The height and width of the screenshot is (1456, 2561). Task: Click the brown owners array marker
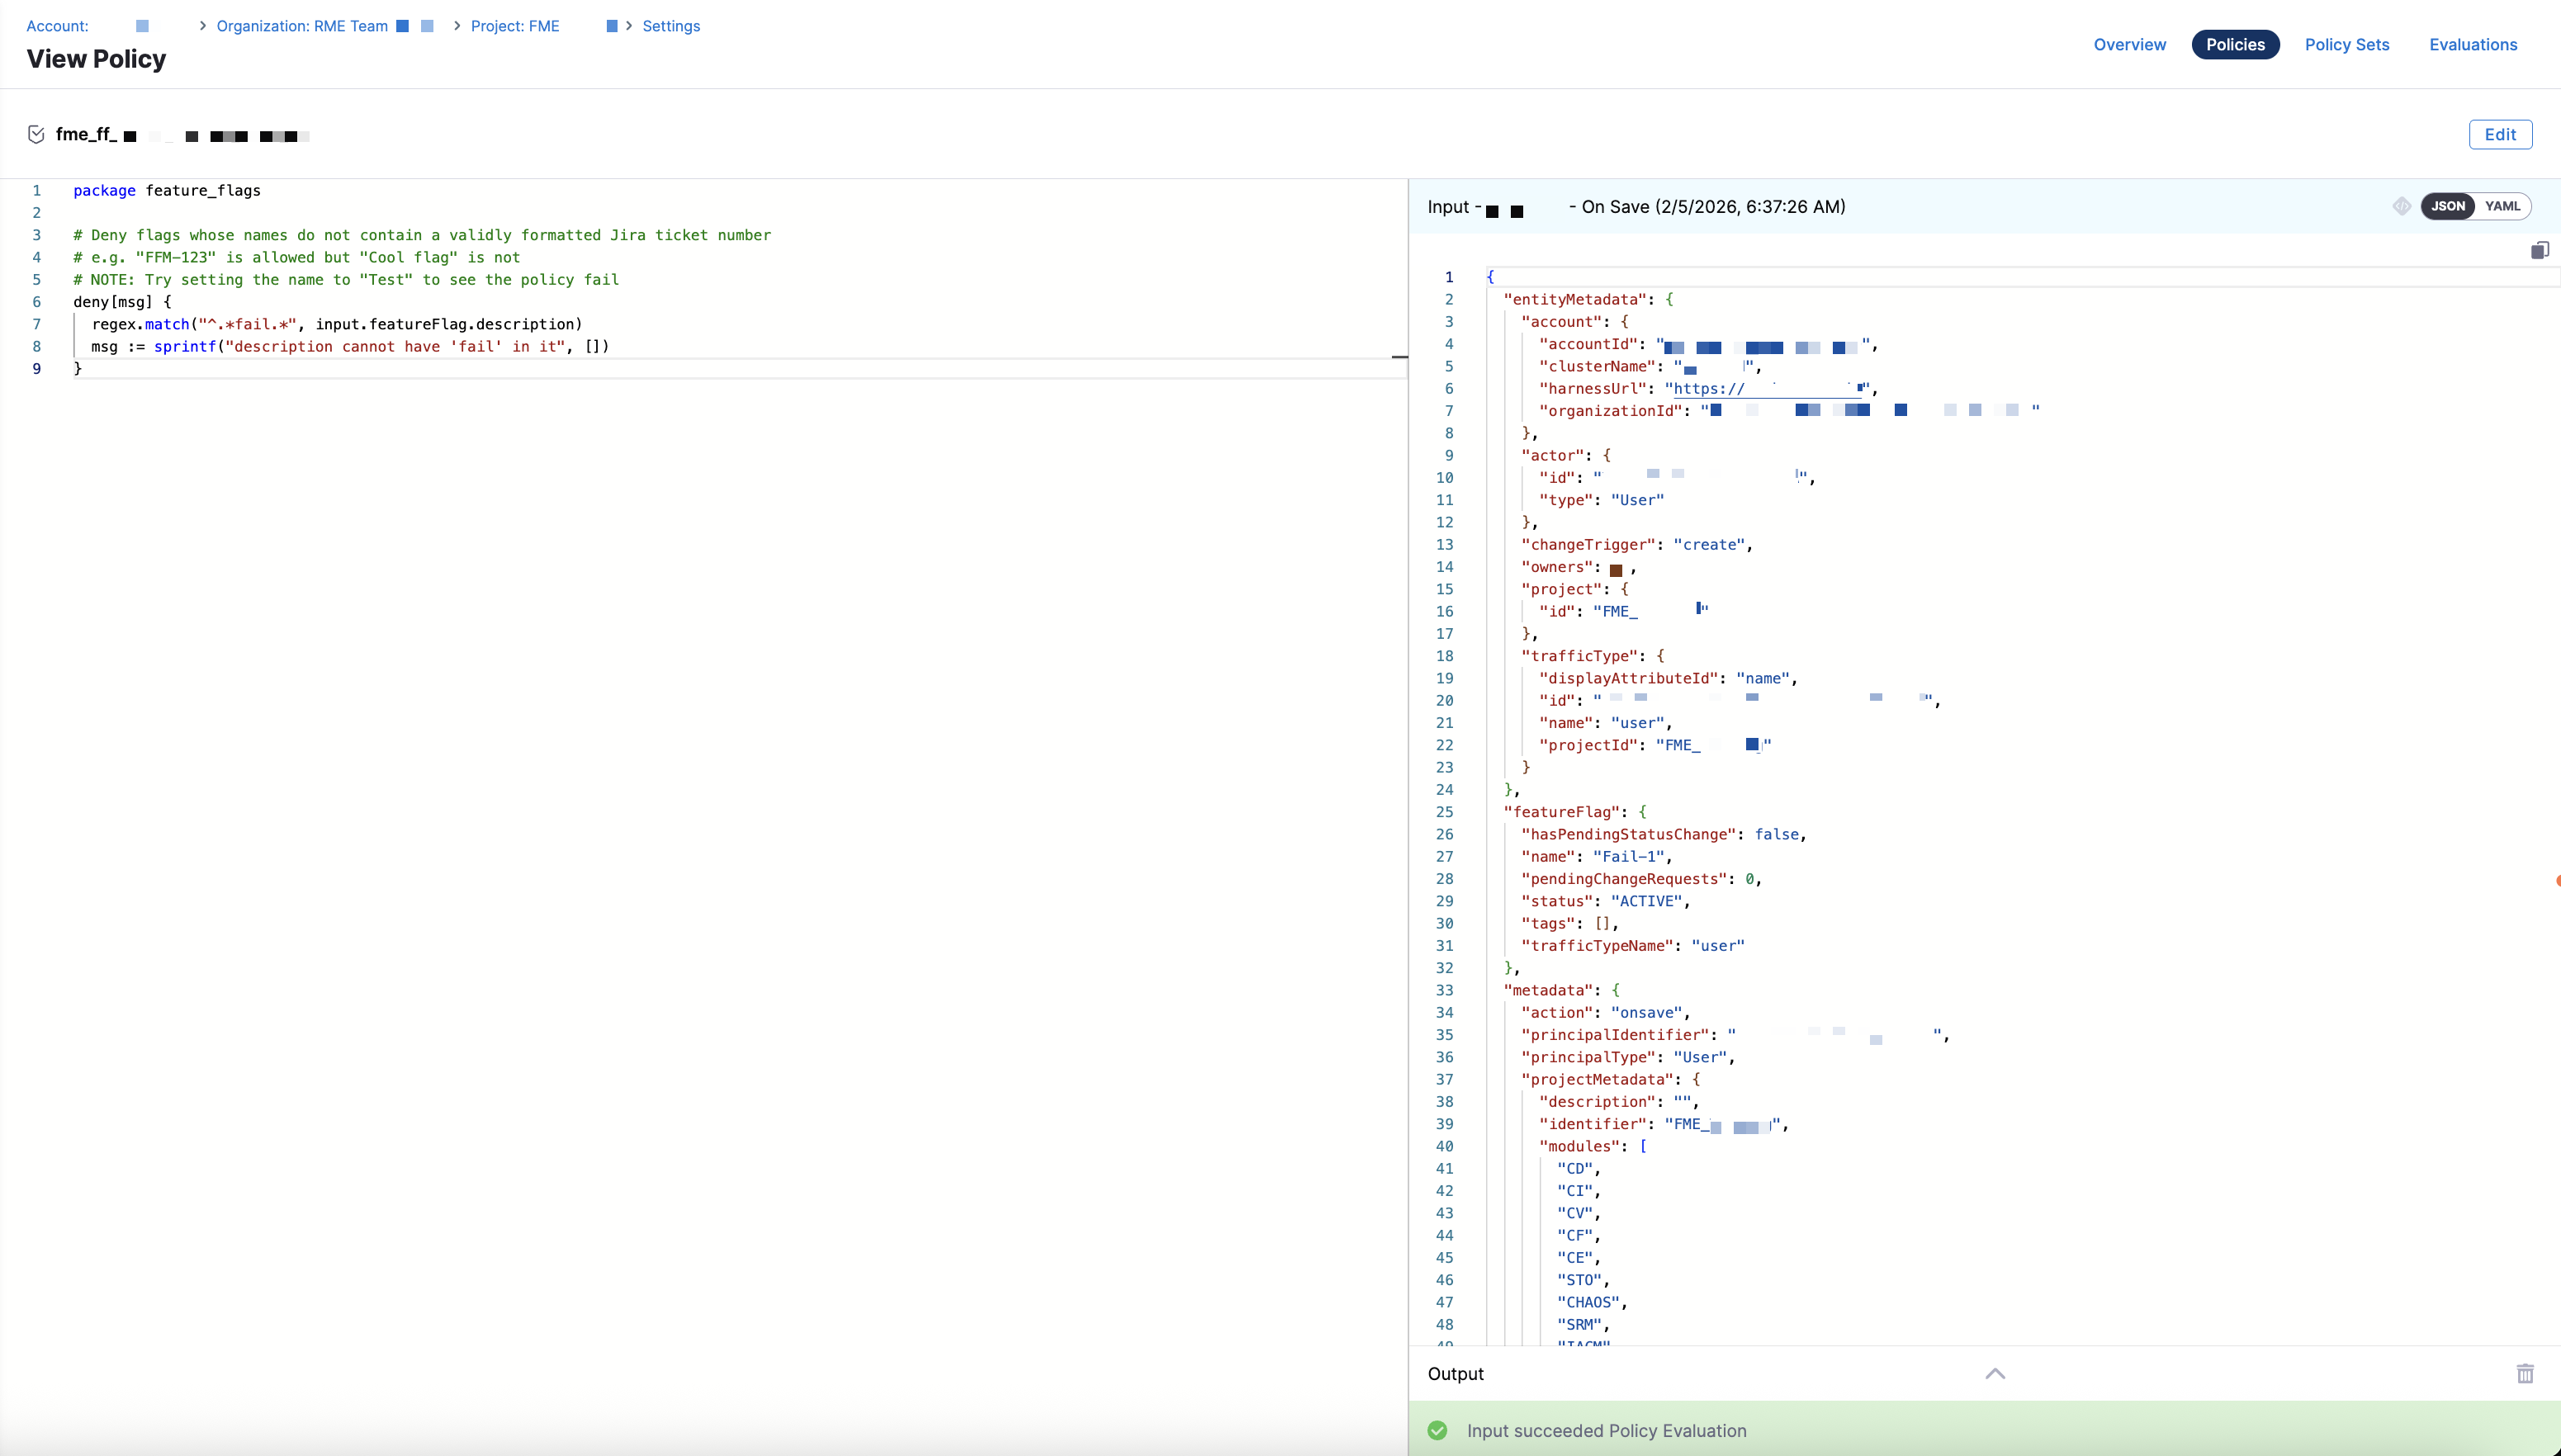pyautogui.click(x=1616, y=570)
